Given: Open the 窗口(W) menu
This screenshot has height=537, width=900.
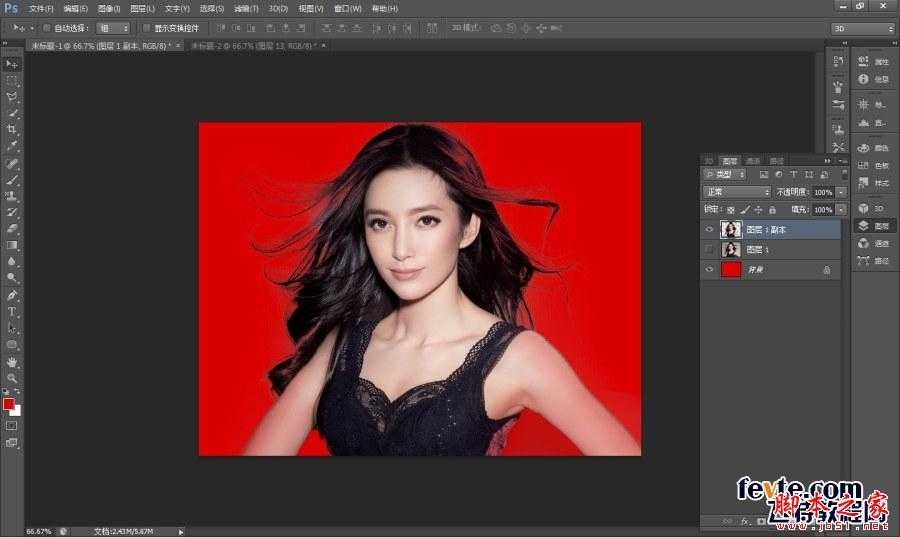Looking at the screenshot, I should (348, 9).
